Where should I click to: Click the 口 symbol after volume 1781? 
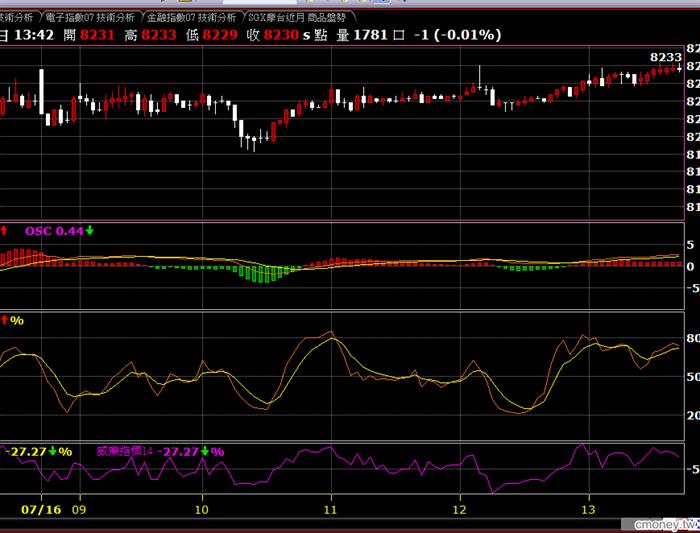tap(399, 35)
